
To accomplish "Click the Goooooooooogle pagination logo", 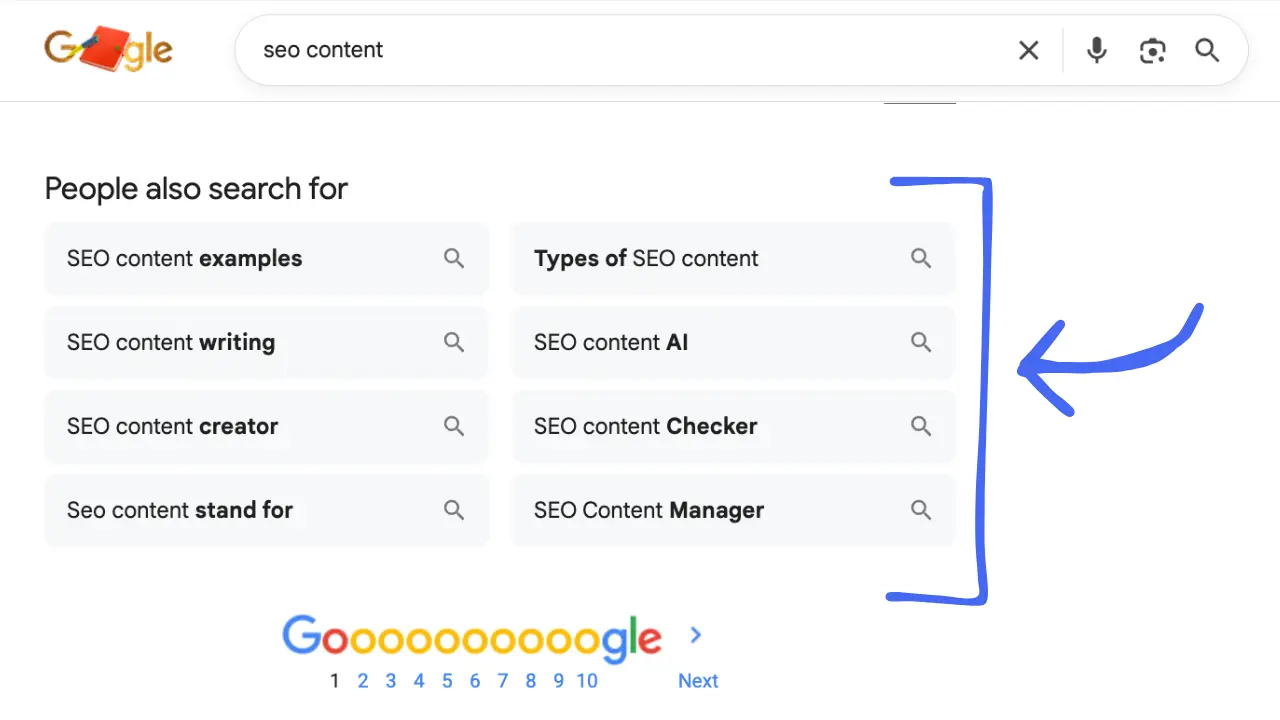I will [472, 638].
